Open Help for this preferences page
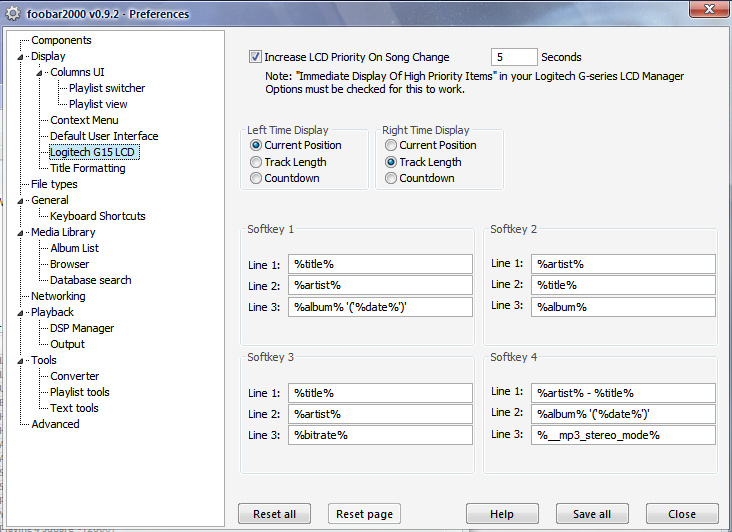This screenshot has height=532, width=732. point(502,514)
